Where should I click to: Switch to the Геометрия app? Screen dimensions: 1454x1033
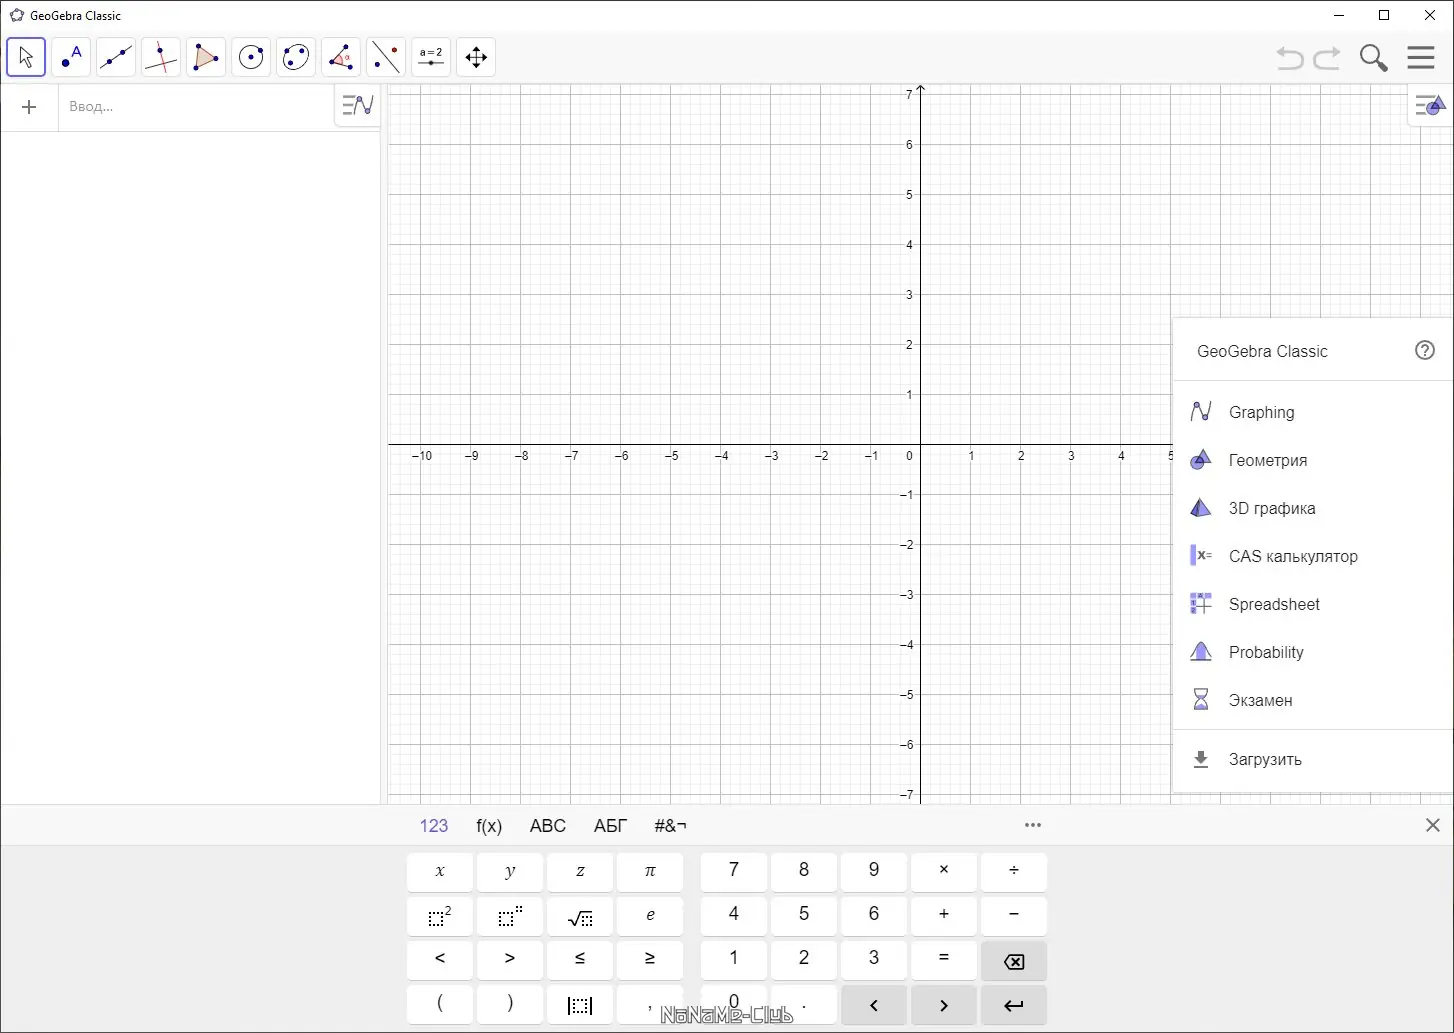(x=1312, y=460)
